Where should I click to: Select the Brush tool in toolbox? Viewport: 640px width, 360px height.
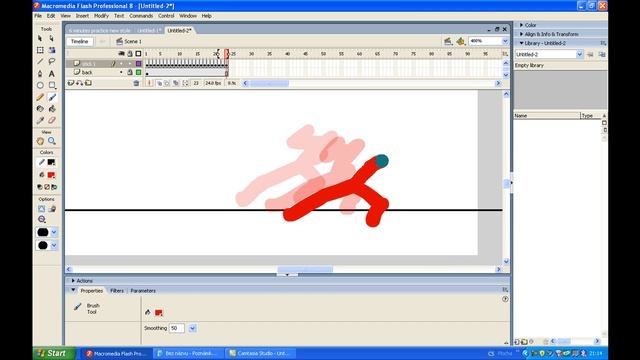coord(52,97)
